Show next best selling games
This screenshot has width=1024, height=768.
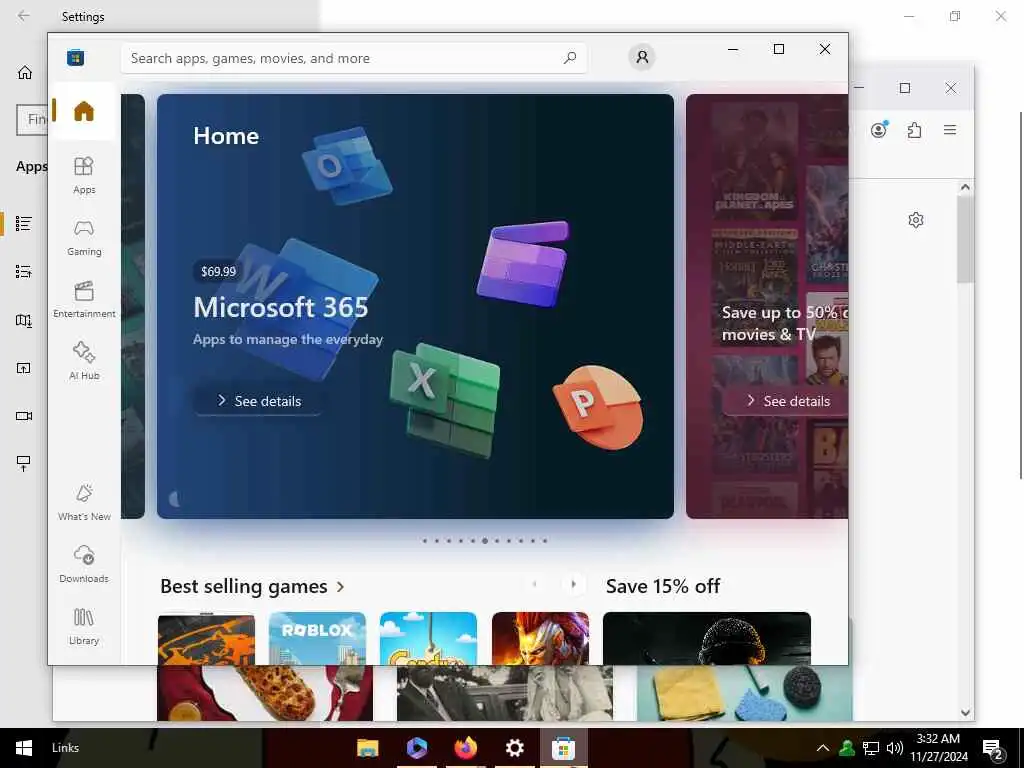point(573,584)
